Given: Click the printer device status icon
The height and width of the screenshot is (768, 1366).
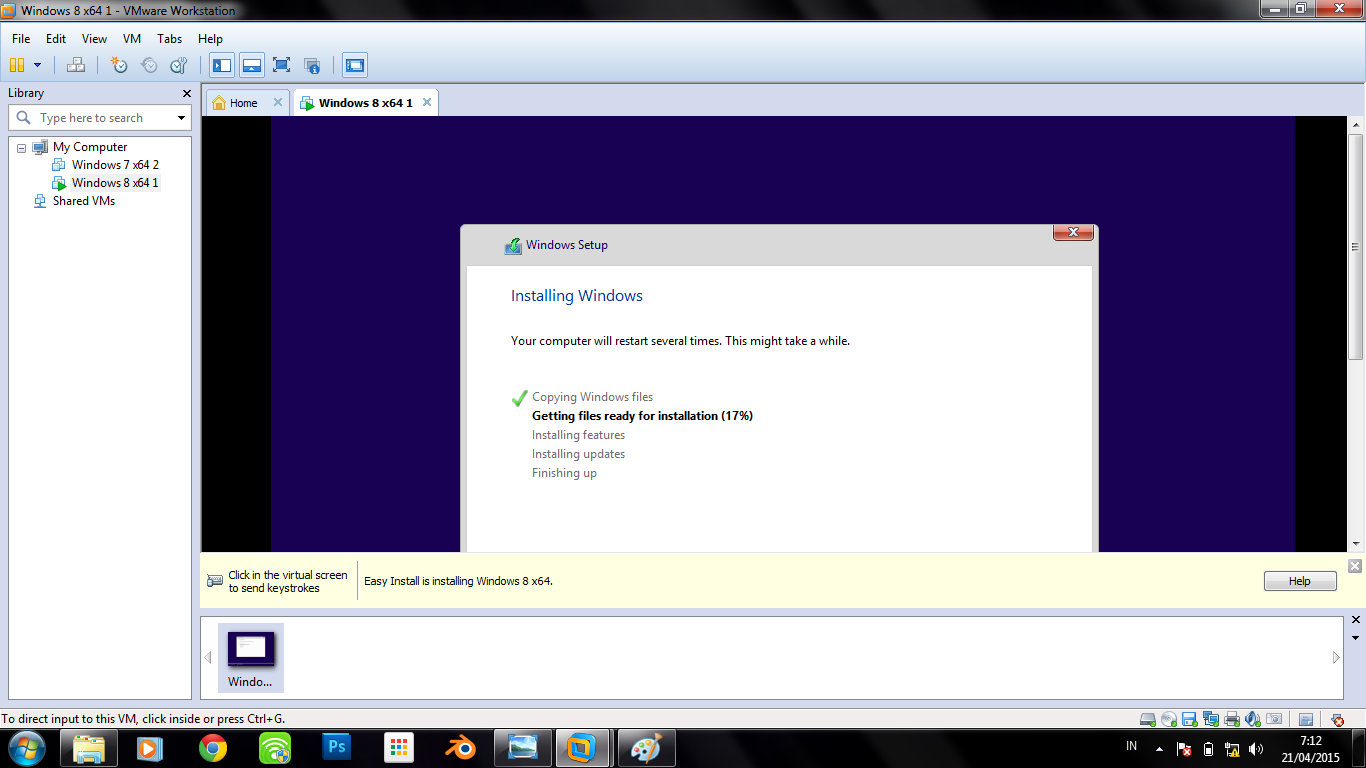Looking at the screenshot, I should tap(1232, 719).
